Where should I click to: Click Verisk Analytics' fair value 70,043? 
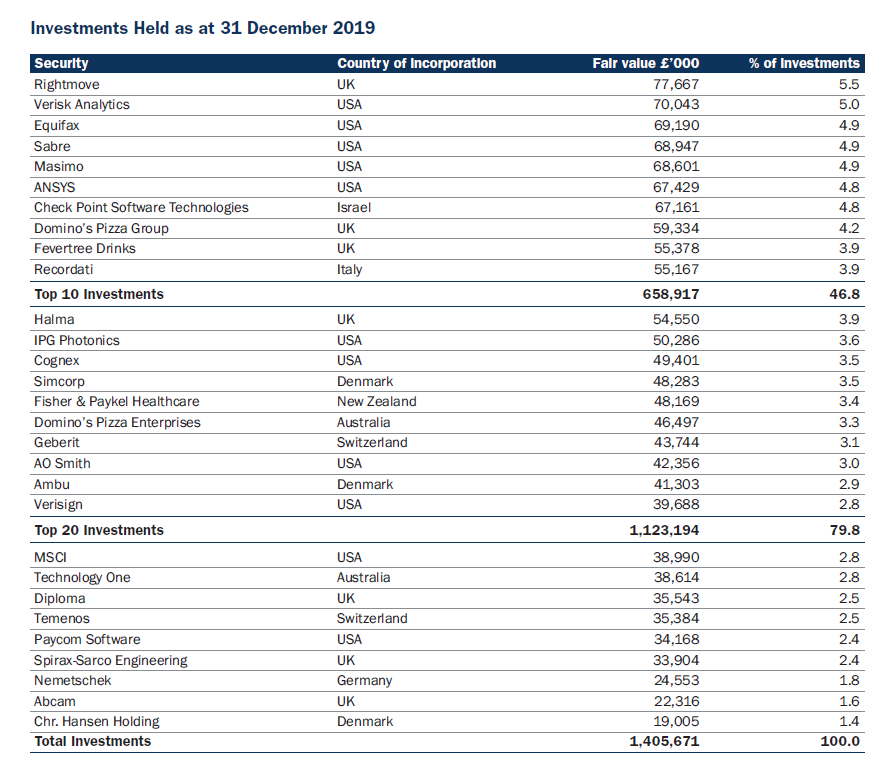tap(676, 104)
